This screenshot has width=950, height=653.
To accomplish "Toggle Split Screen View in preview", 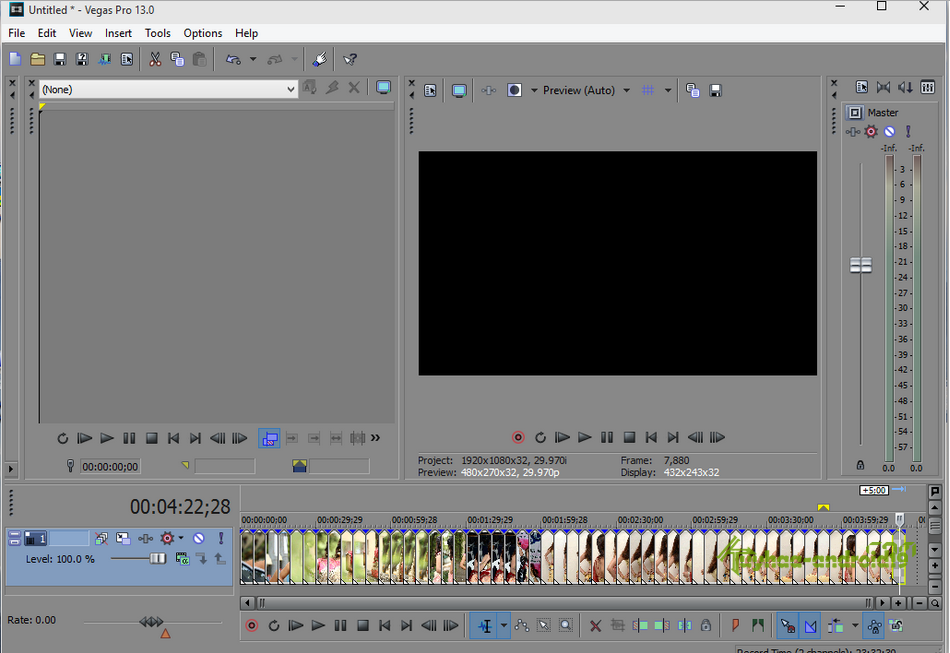I will pos(515,90).
